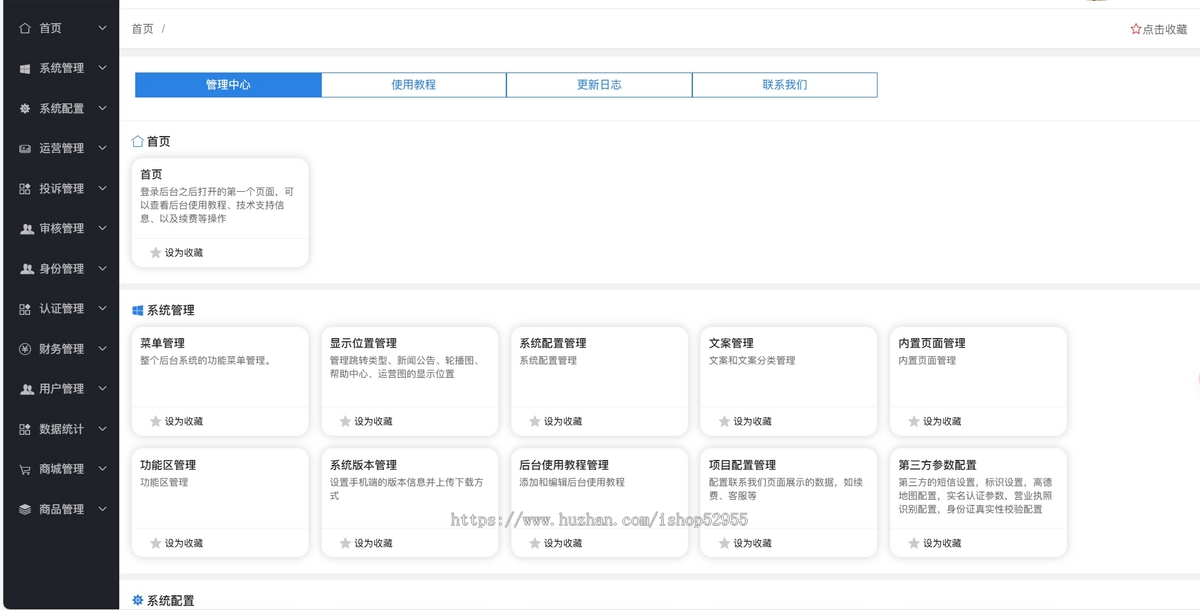Click the people icon beside 身份管理

26,269
